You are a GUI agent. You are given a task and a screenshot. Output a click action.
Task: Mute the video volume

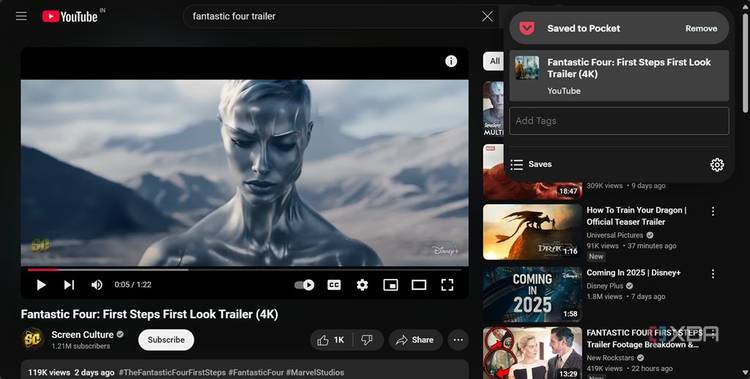point(97,285)
